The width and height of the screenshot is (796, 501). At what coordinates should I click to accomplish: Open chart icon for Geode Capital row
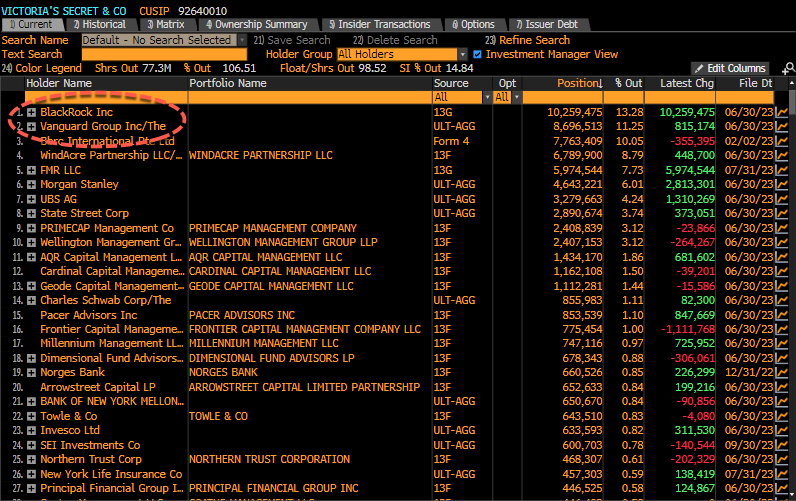[x=781, y=286]
